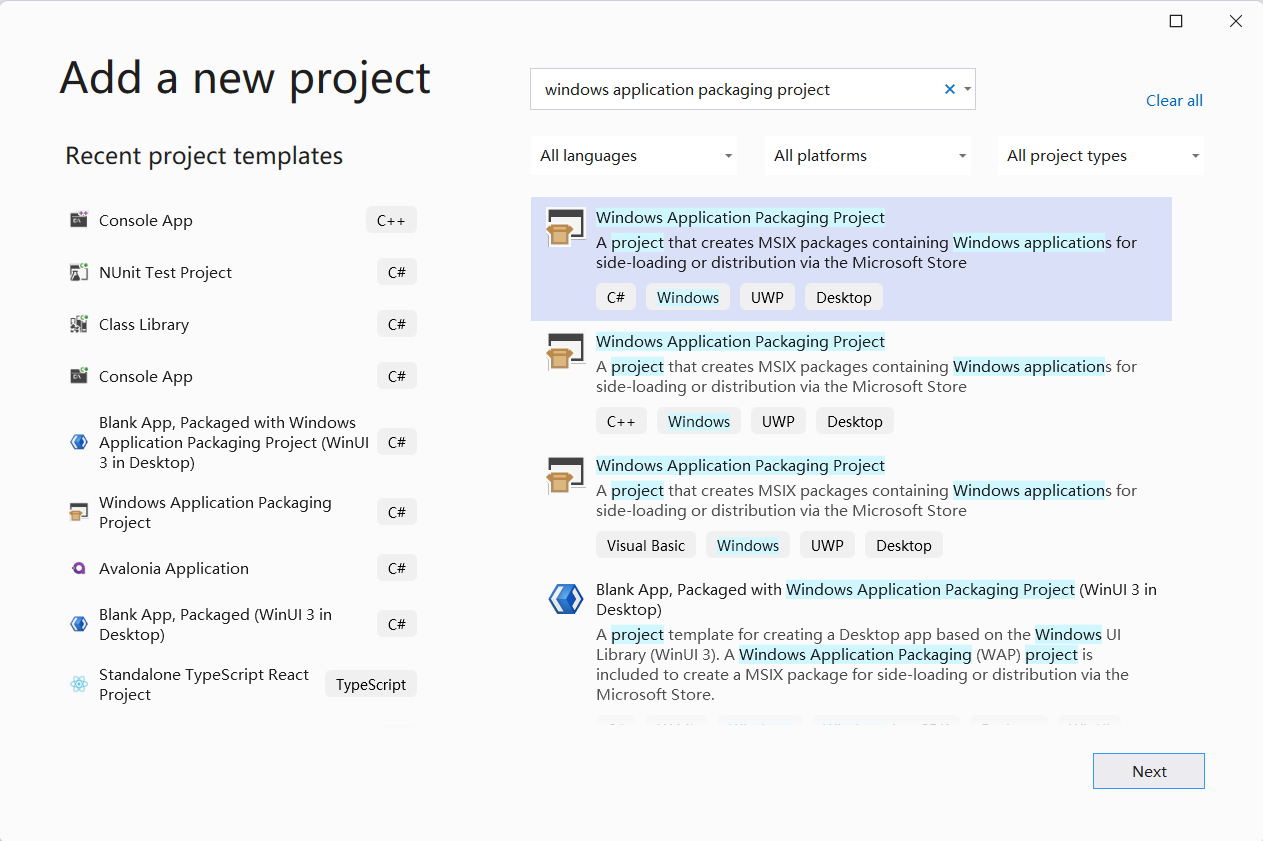Click the Class Library template icon
The width and height of the screenshot is (1263, 841).
[x=79, y=324]
